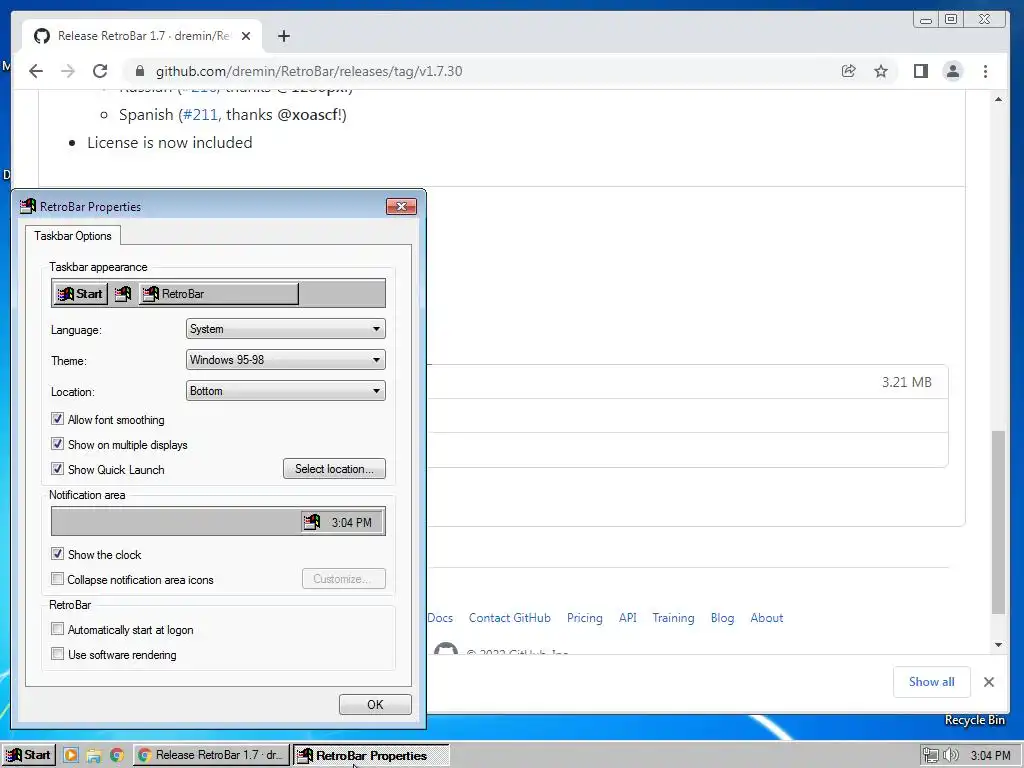Dismiss the downloads bar with X
This screenshot has height=768, width=1024.
pyautogui.click(x=989, y=682)
